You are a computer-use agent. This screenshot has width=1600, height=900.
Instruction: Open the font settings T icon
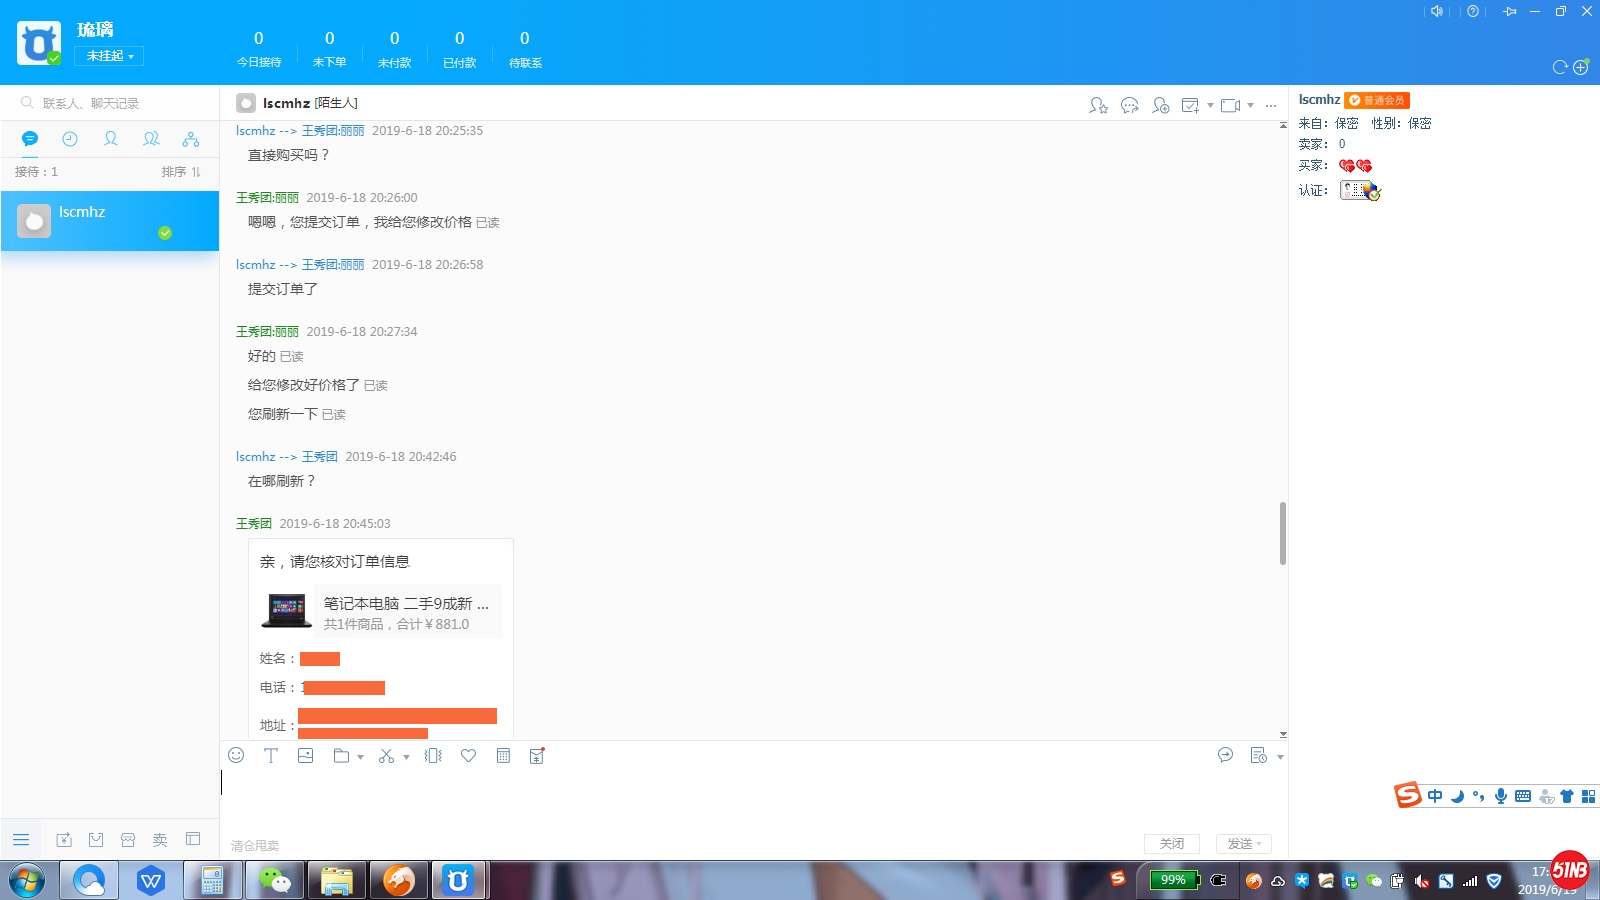[271, 756]
